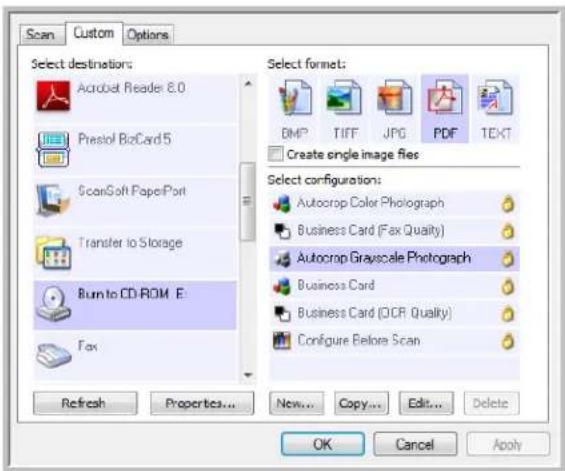Toggle lock on the plain Business Card row
This screenshot has width=565, height=471.
click(x=508, y=286)
